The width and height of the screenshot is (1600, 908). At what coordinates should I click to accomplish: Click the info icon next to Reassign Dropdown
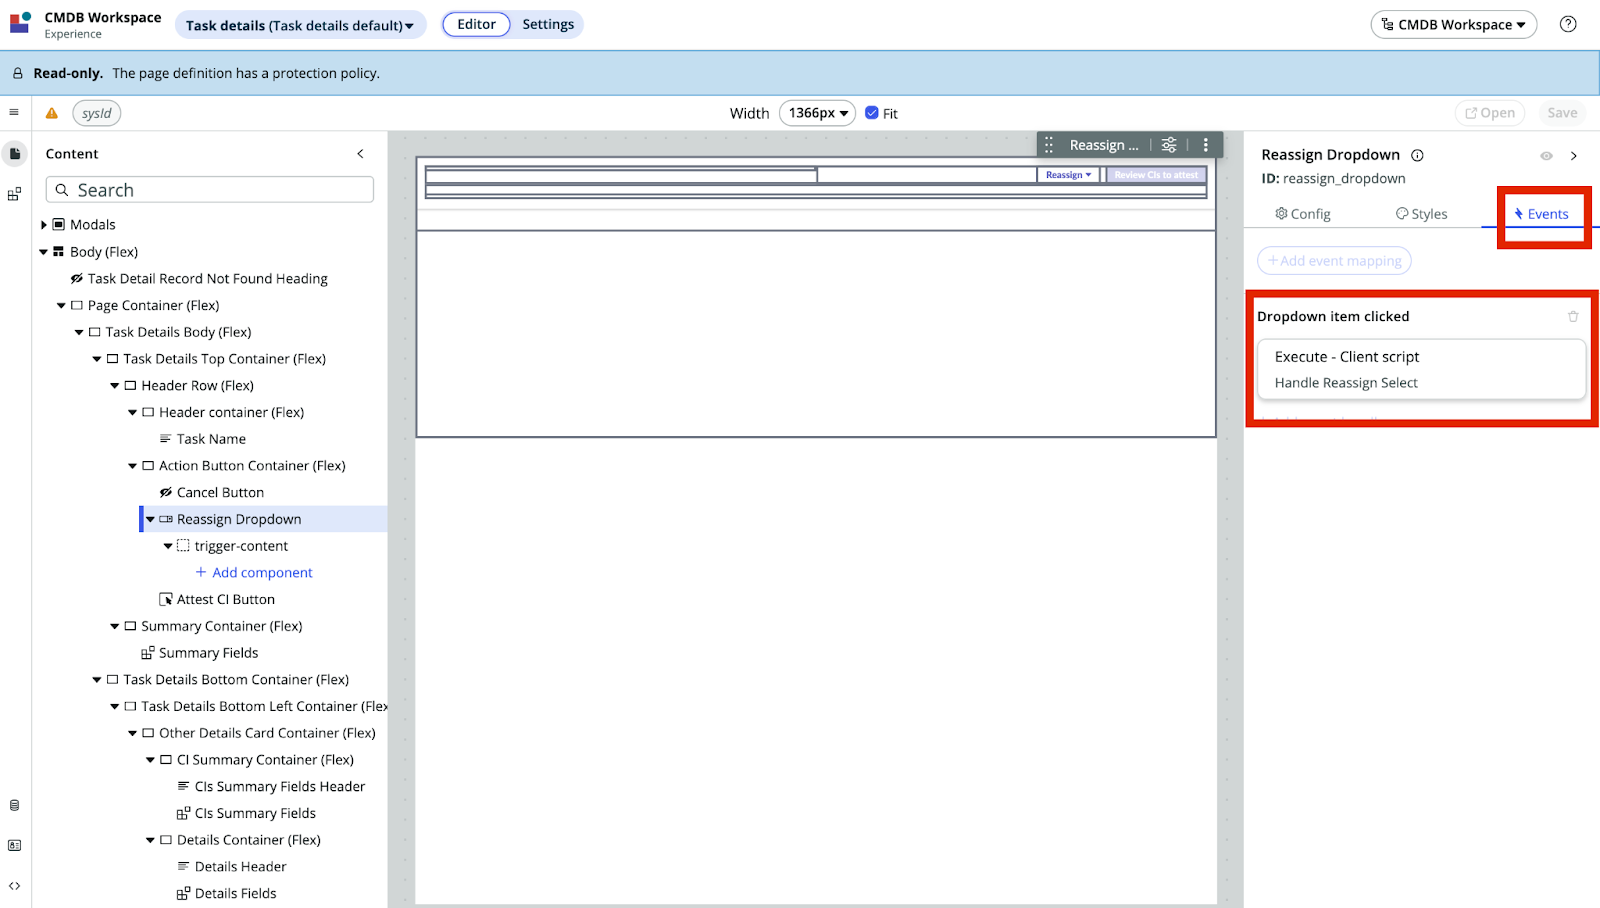[1418, 155]
